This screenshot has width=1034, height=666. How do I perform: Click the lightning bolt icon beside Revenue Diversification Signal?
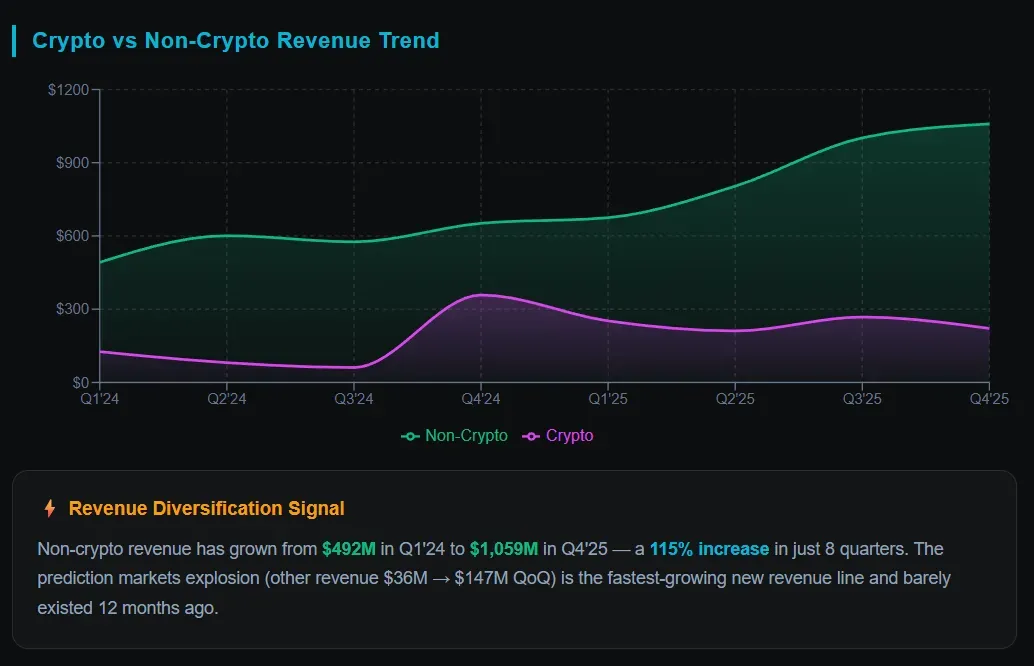[x=50, y=509]
